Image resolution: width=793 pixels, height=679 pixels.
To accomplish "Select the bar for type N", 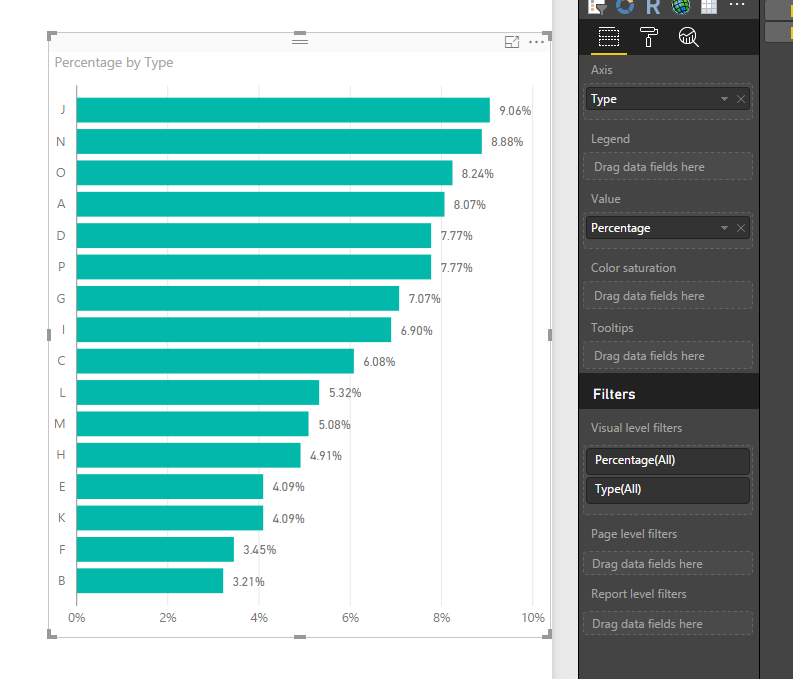I will (x=279, y=142).
